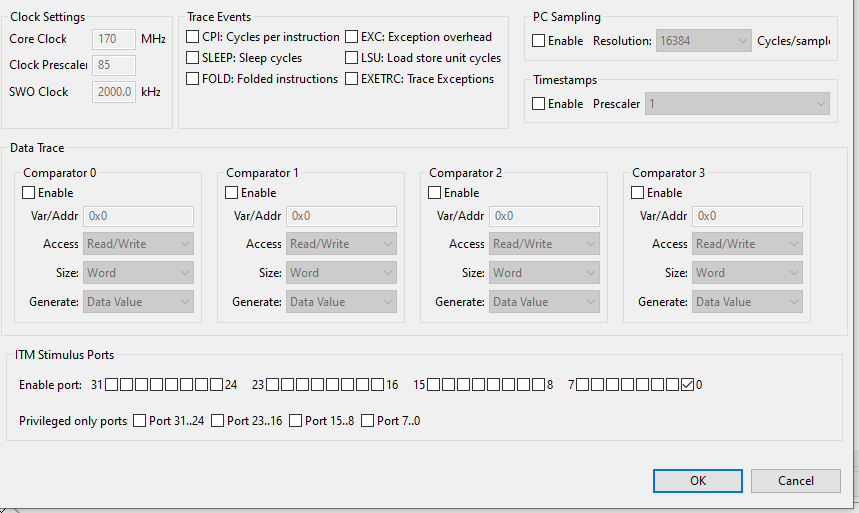Image resolution: width=859 pixels, height=513 pixels.
Task: Check Privileged only Port 31..24
Action: coord(140,421)
